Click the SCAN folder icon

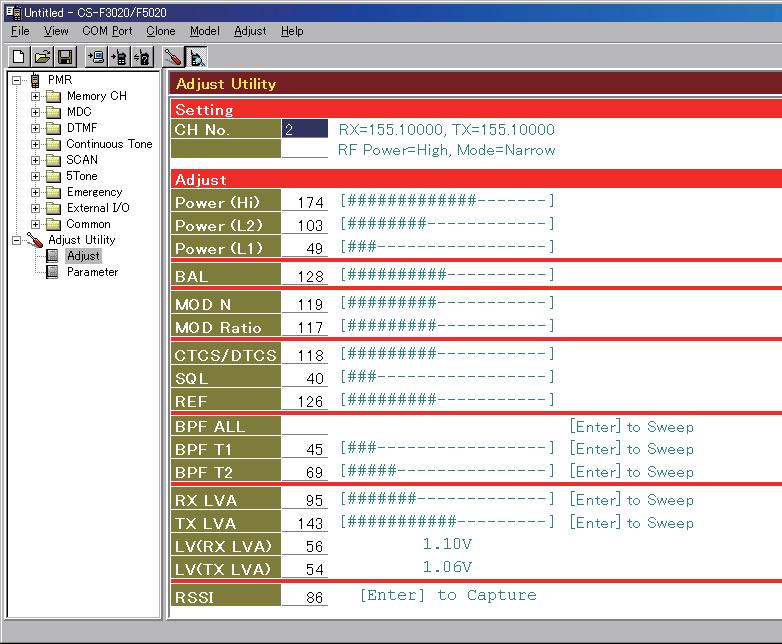[53, 160]
